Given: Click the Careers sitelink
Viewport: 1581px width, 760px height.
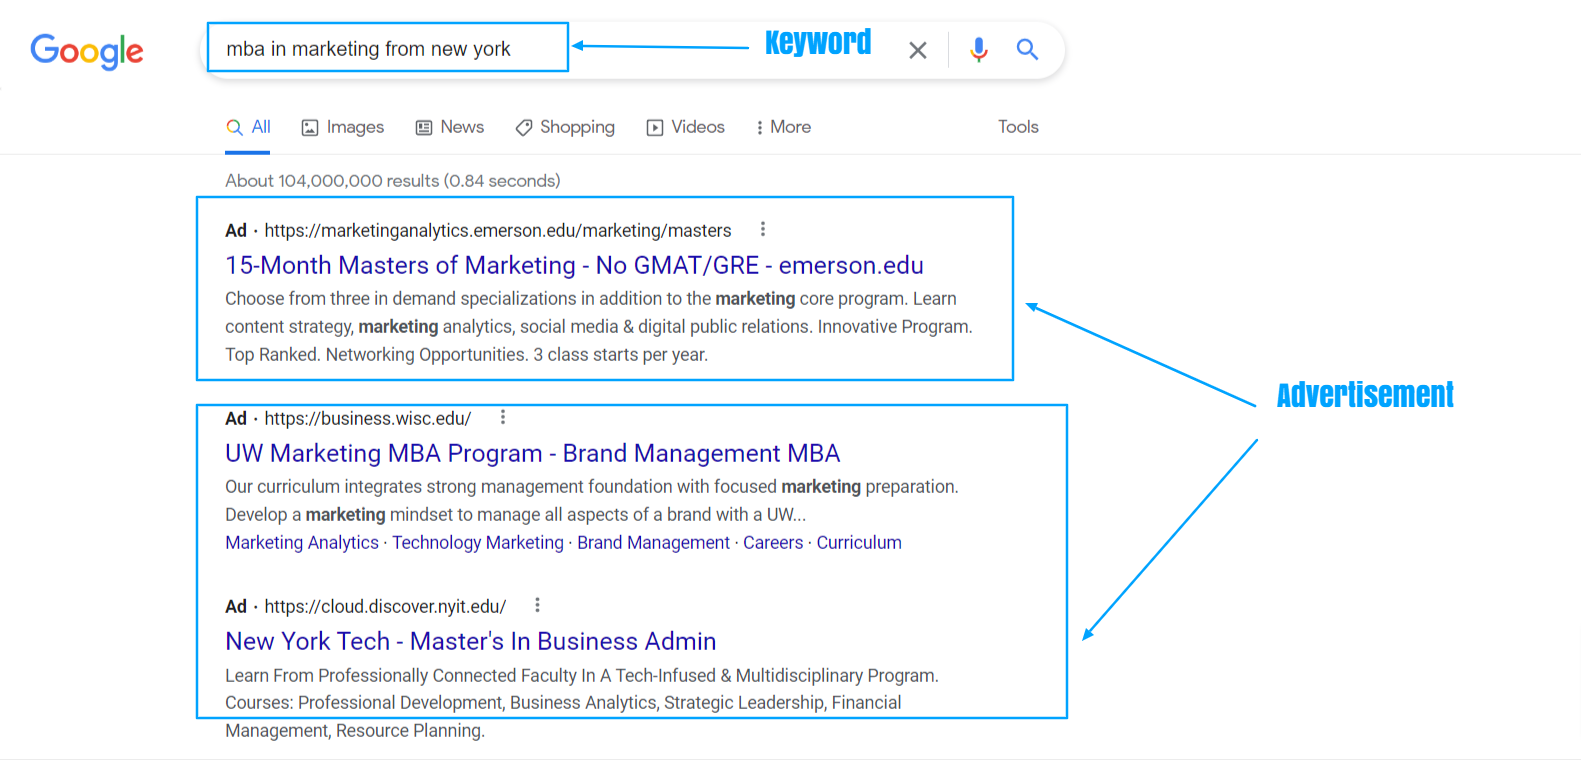Looking at the screenshot, I should [773, 543].
